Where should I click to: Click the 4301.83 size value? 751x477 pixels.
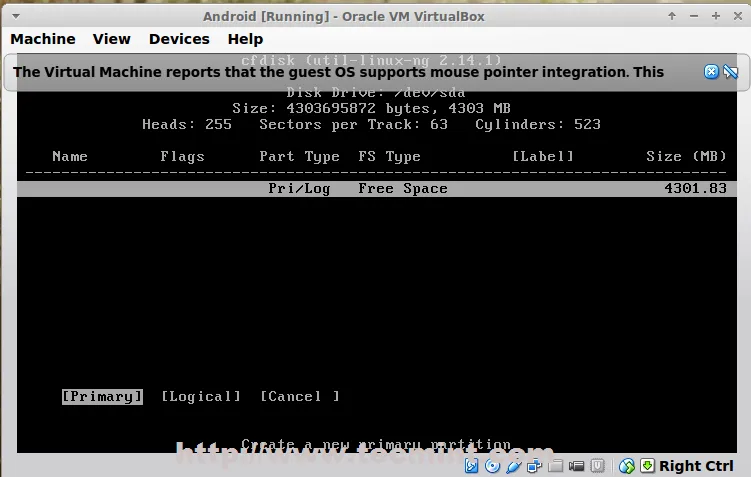pos(695,188)
